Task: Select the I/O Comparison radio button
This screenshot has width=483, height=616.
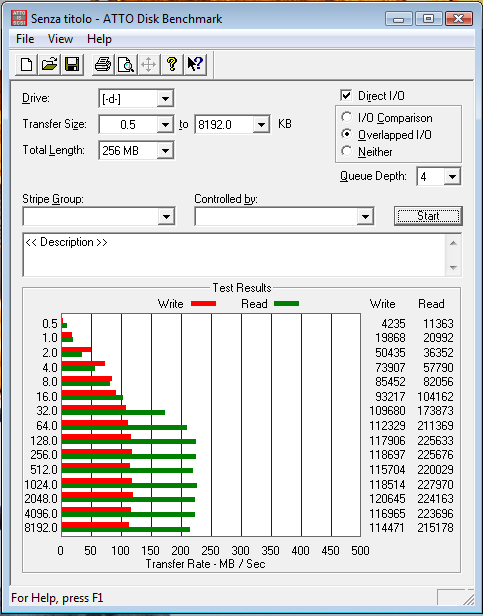Action: (x=347, y=117)
